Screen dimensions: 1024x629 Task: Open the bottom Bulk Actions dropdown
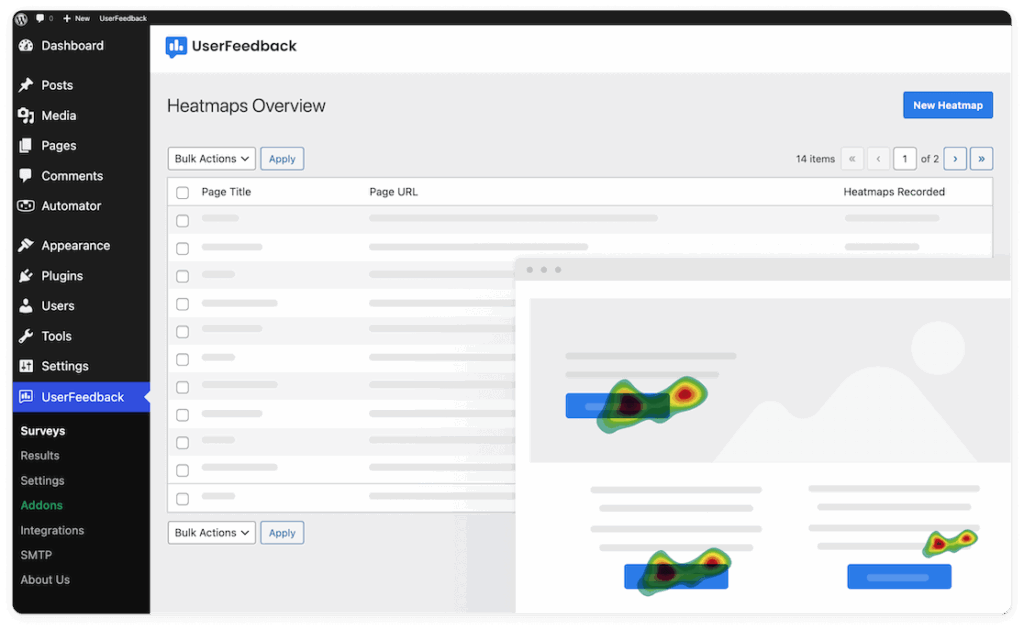(211, 532)
